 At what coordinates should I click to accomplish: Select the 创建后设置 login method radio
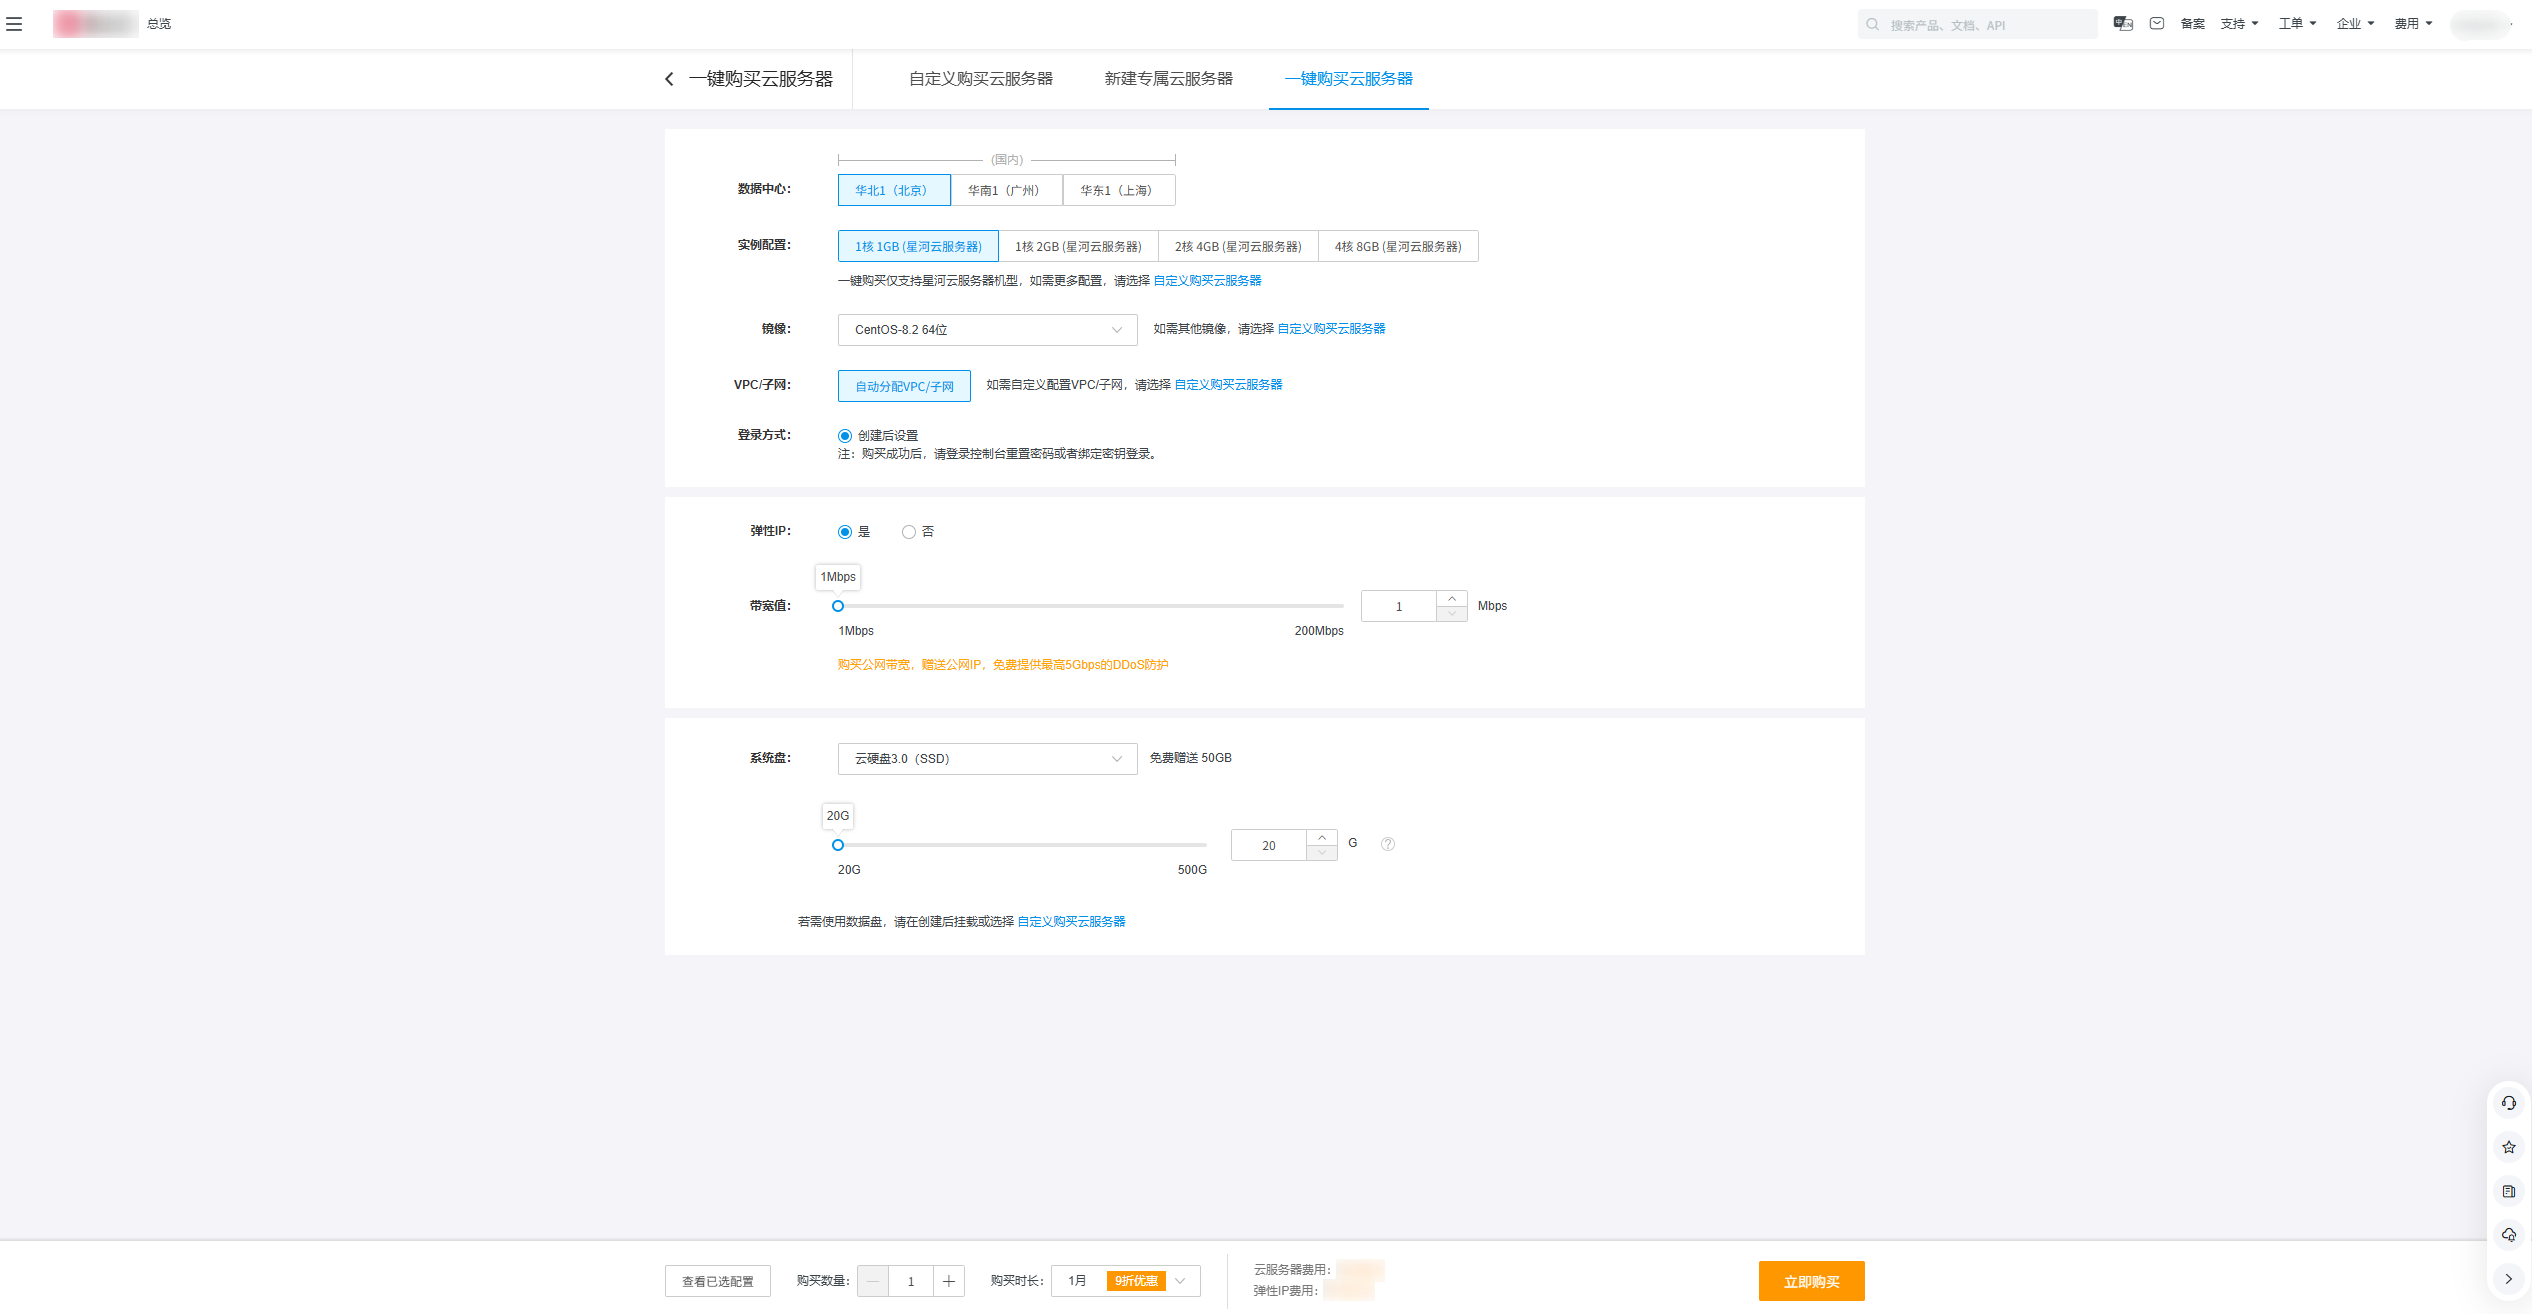845,436
